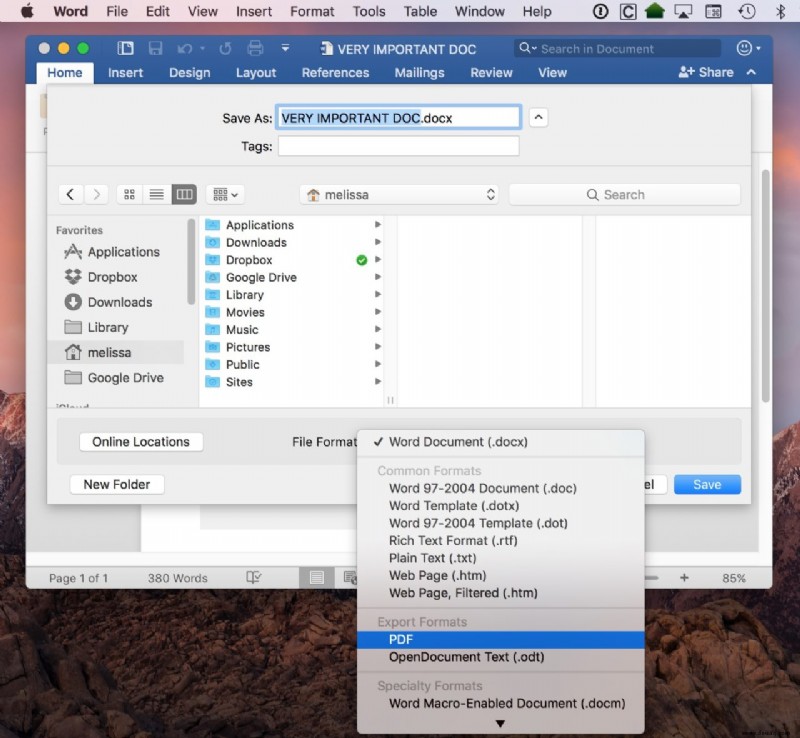Screen dimensions: 800x738
Task: Click the down arrow to show more formats
Action: (x=500, y=724)
